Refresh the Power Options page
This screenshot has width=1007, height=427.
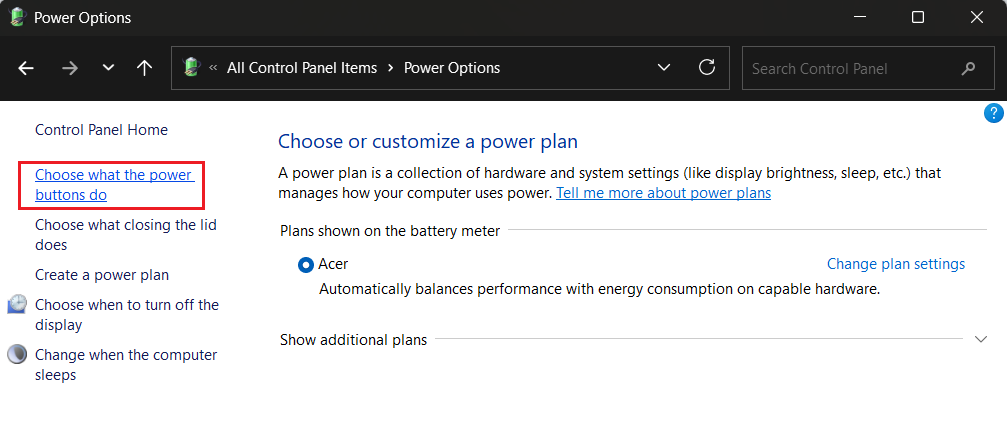point(707,68)
